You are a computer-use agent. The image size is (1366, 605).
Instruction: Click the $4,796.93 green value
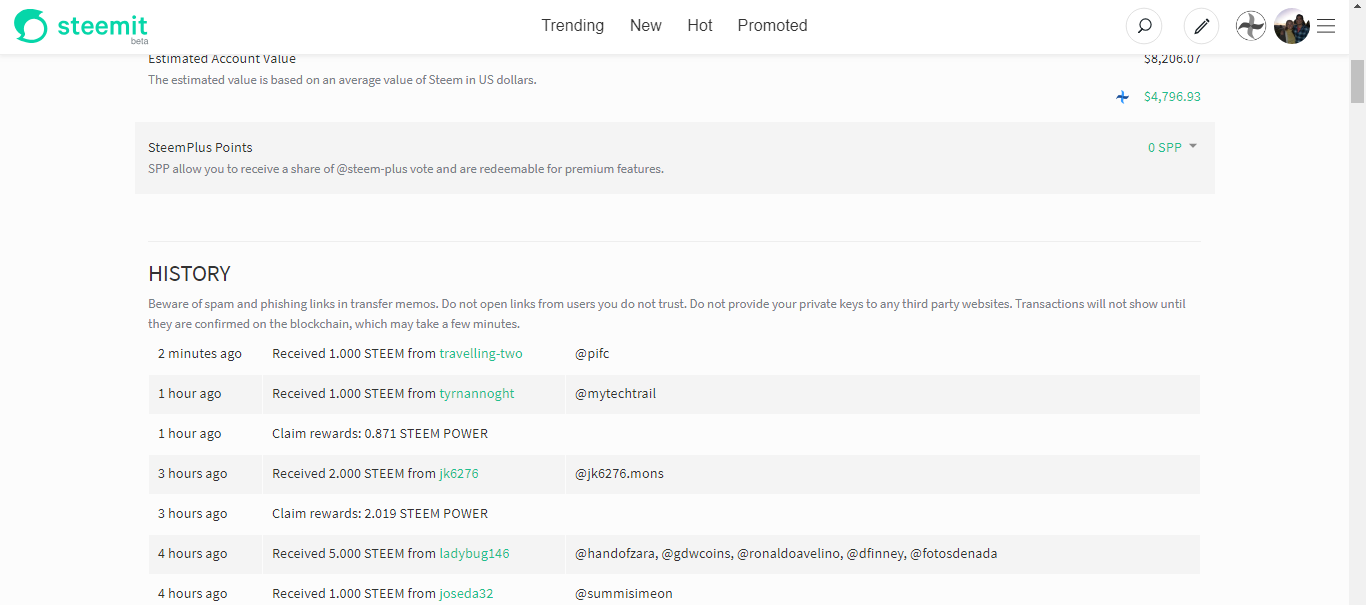[x=1172, y=97]
